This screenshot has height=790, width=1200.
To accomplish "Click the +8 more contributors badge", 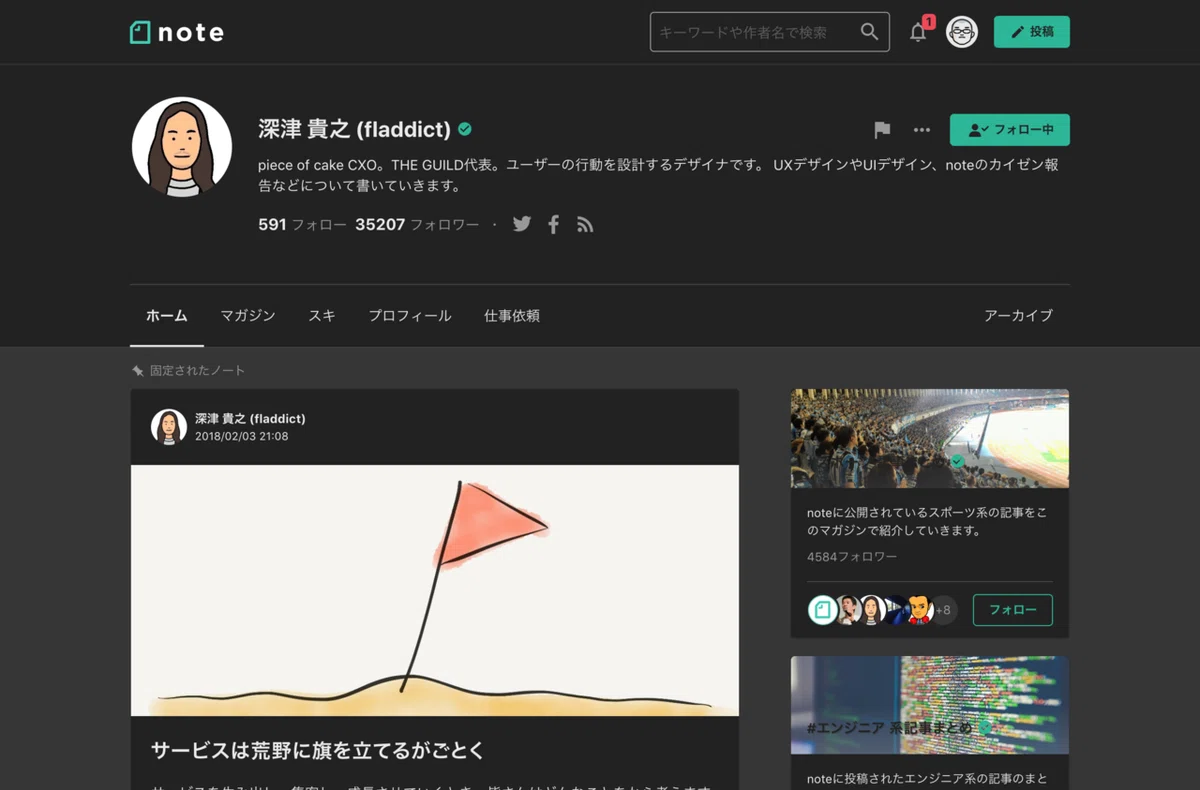I will coord(943,610).
